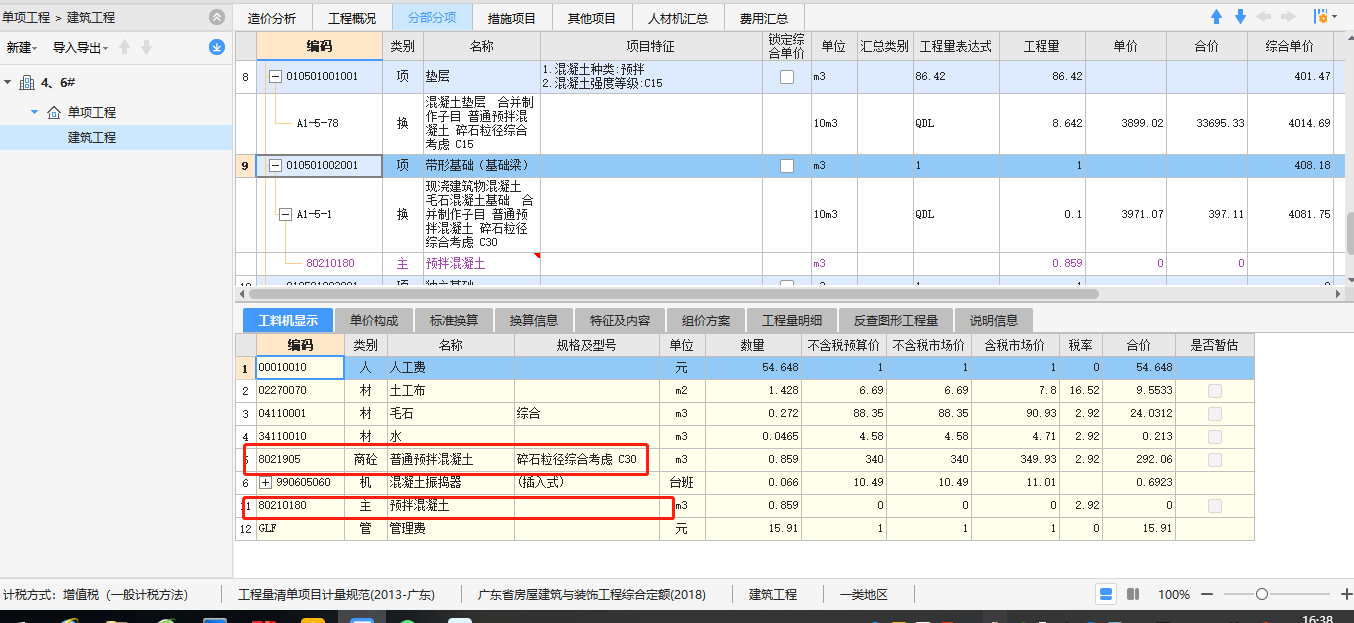Switch to the 人材机汇总 tab
The height and width of the screenshot is (623, 1354).
(x=678, y=18)
